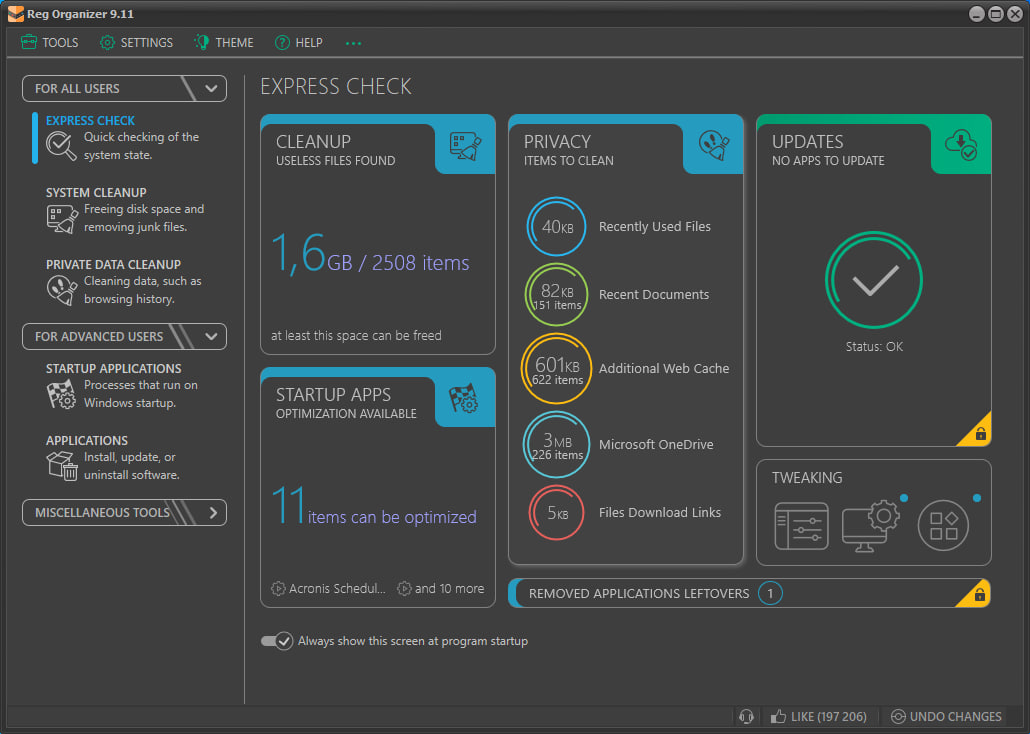
Task: Open the Theme menu
Action: 223,43
